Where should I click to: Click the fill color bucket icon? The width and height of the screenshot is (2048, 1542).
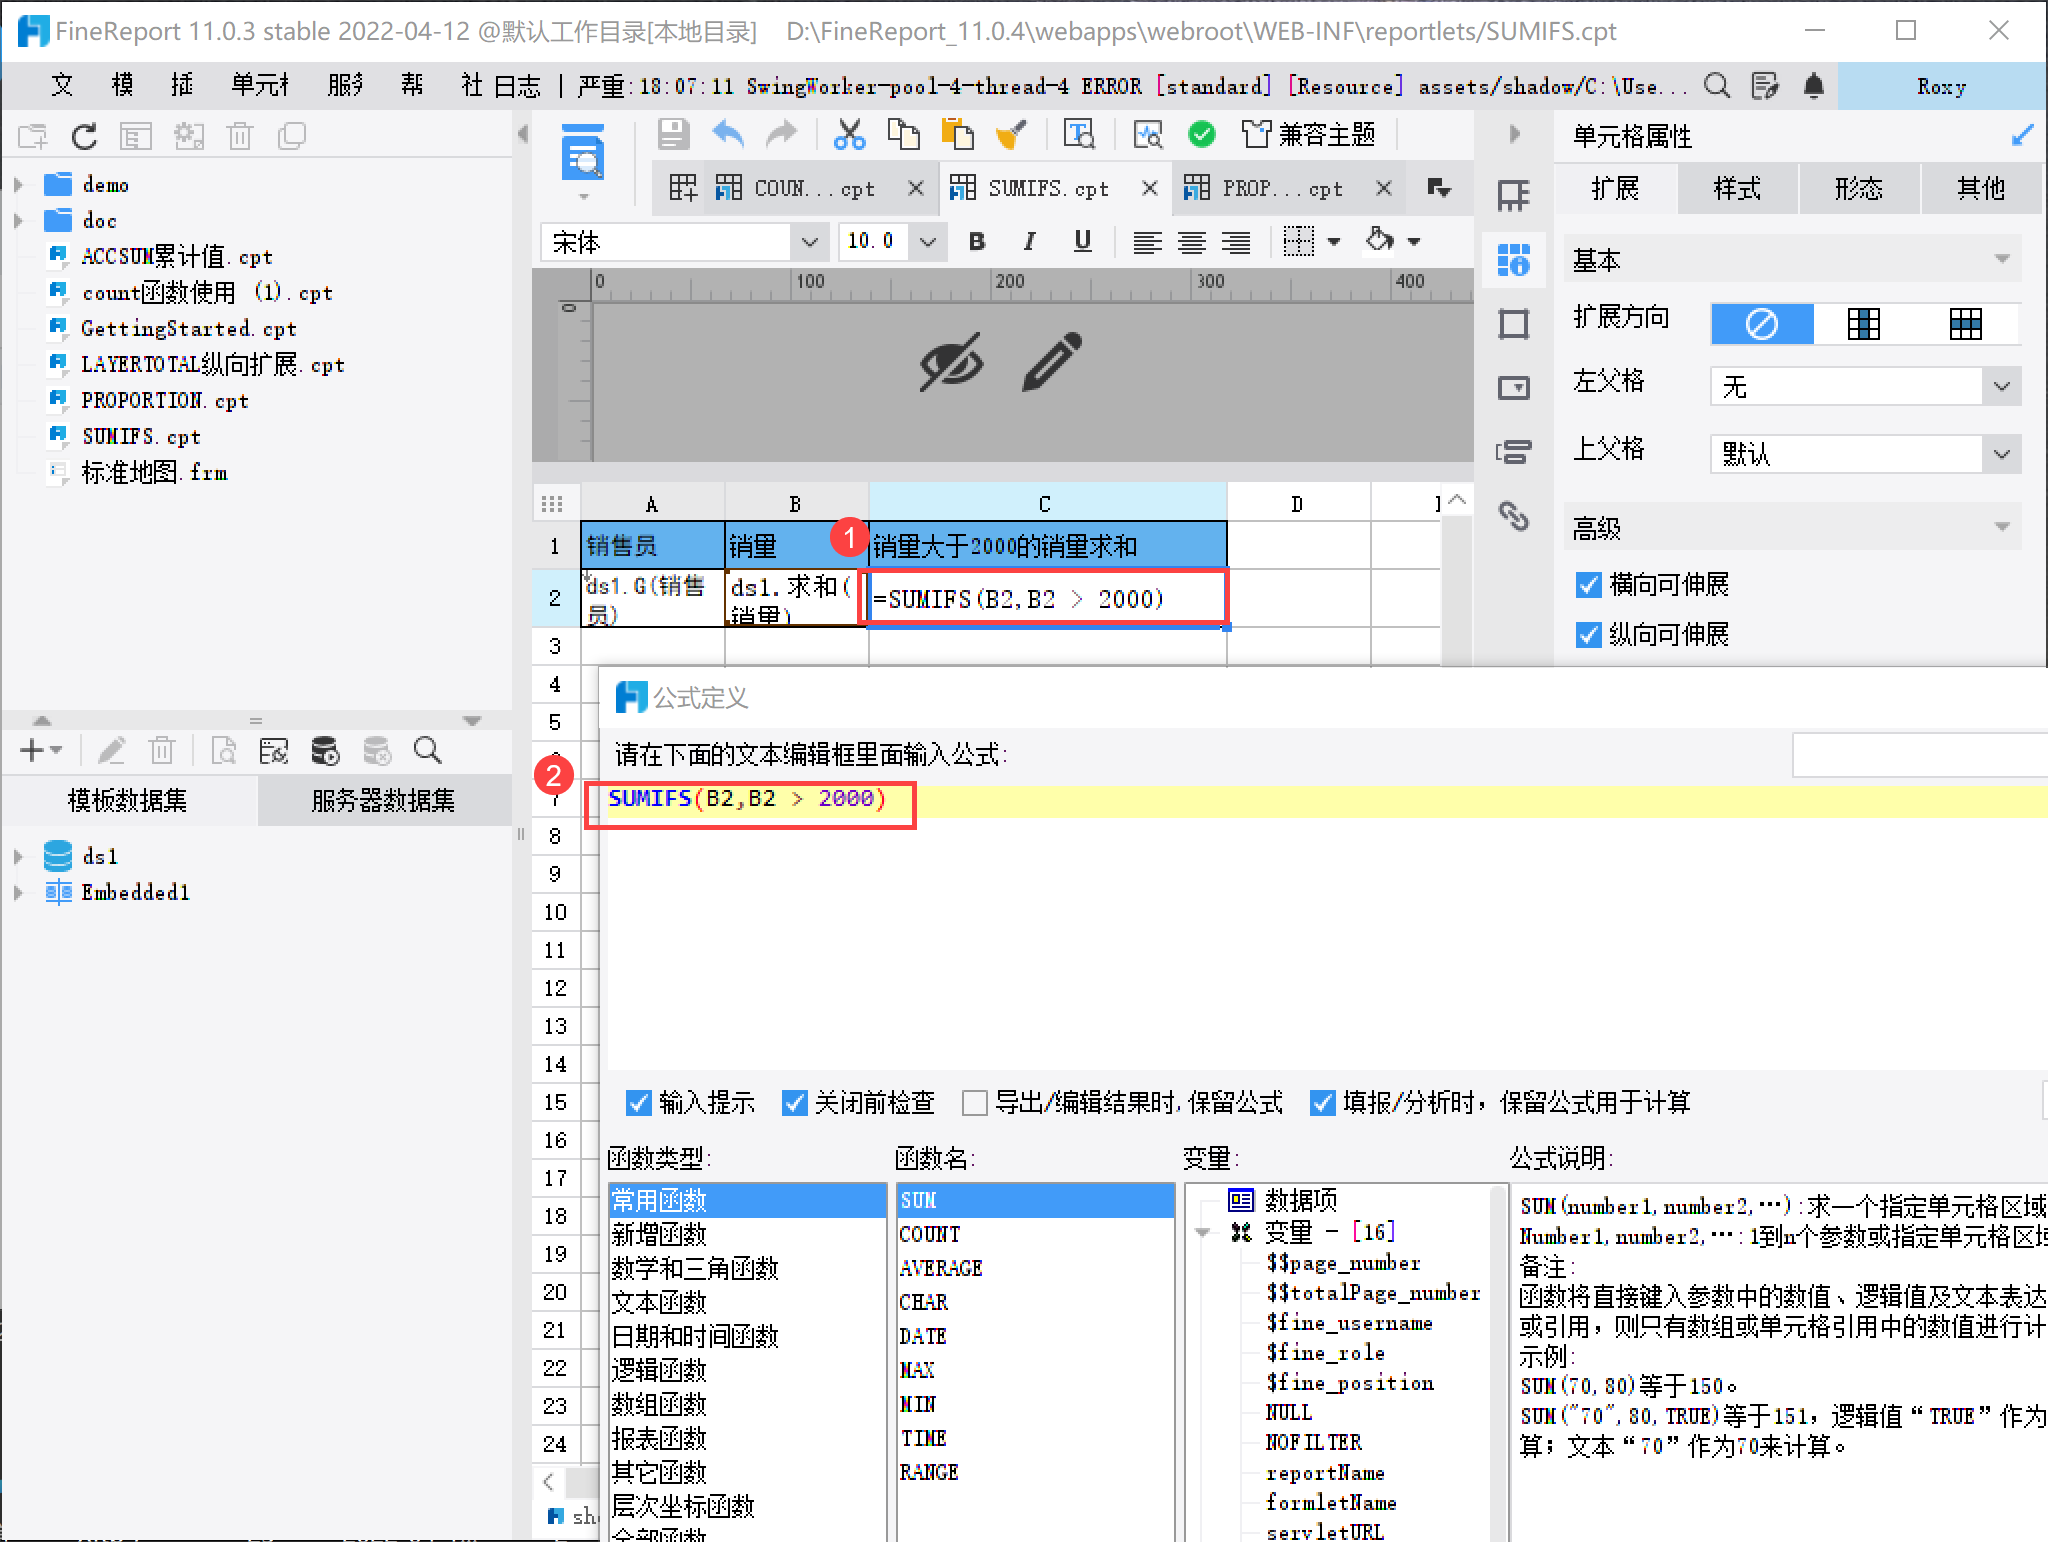click(x=1379, y=241)
